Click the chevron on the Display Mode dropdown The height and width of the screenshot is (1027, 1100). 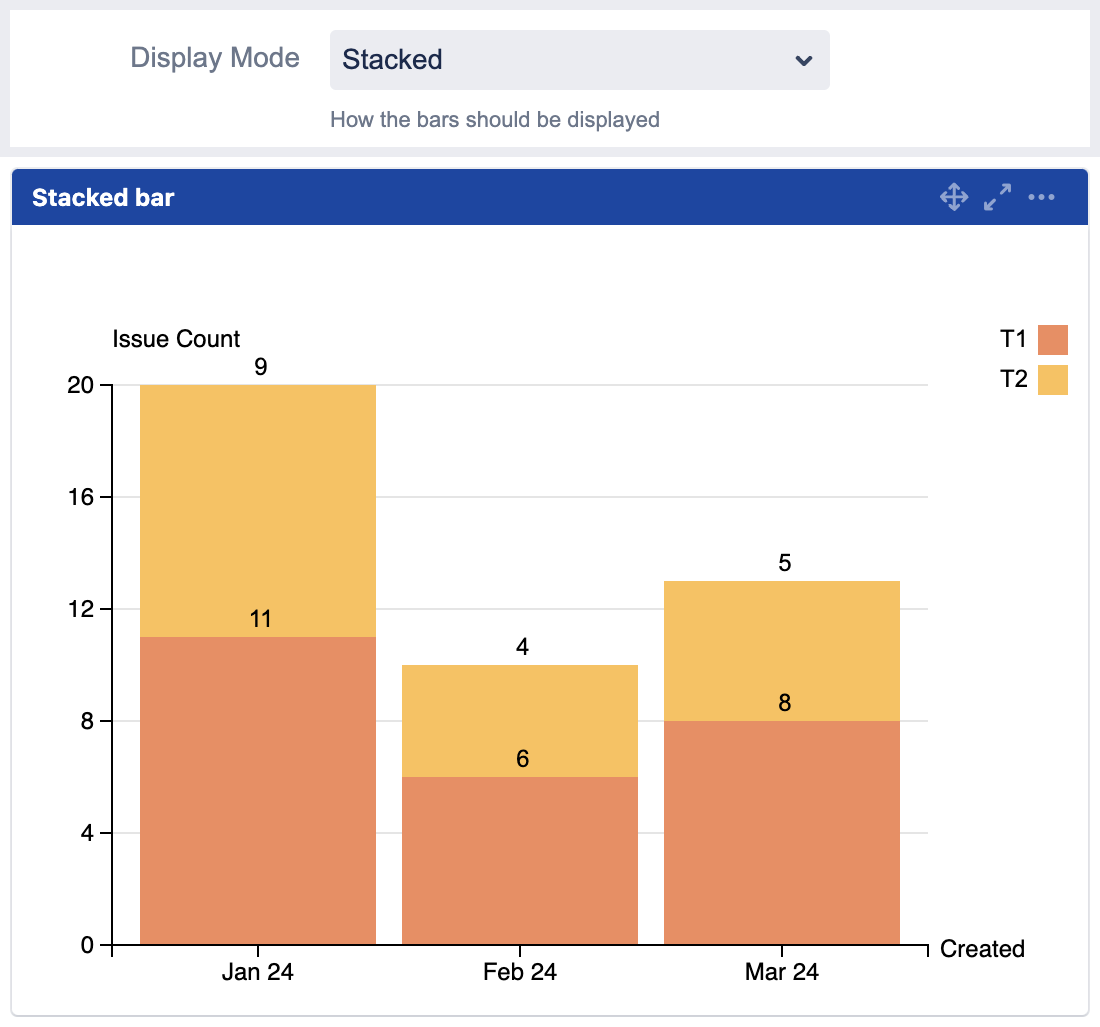(x=805, y=60)
